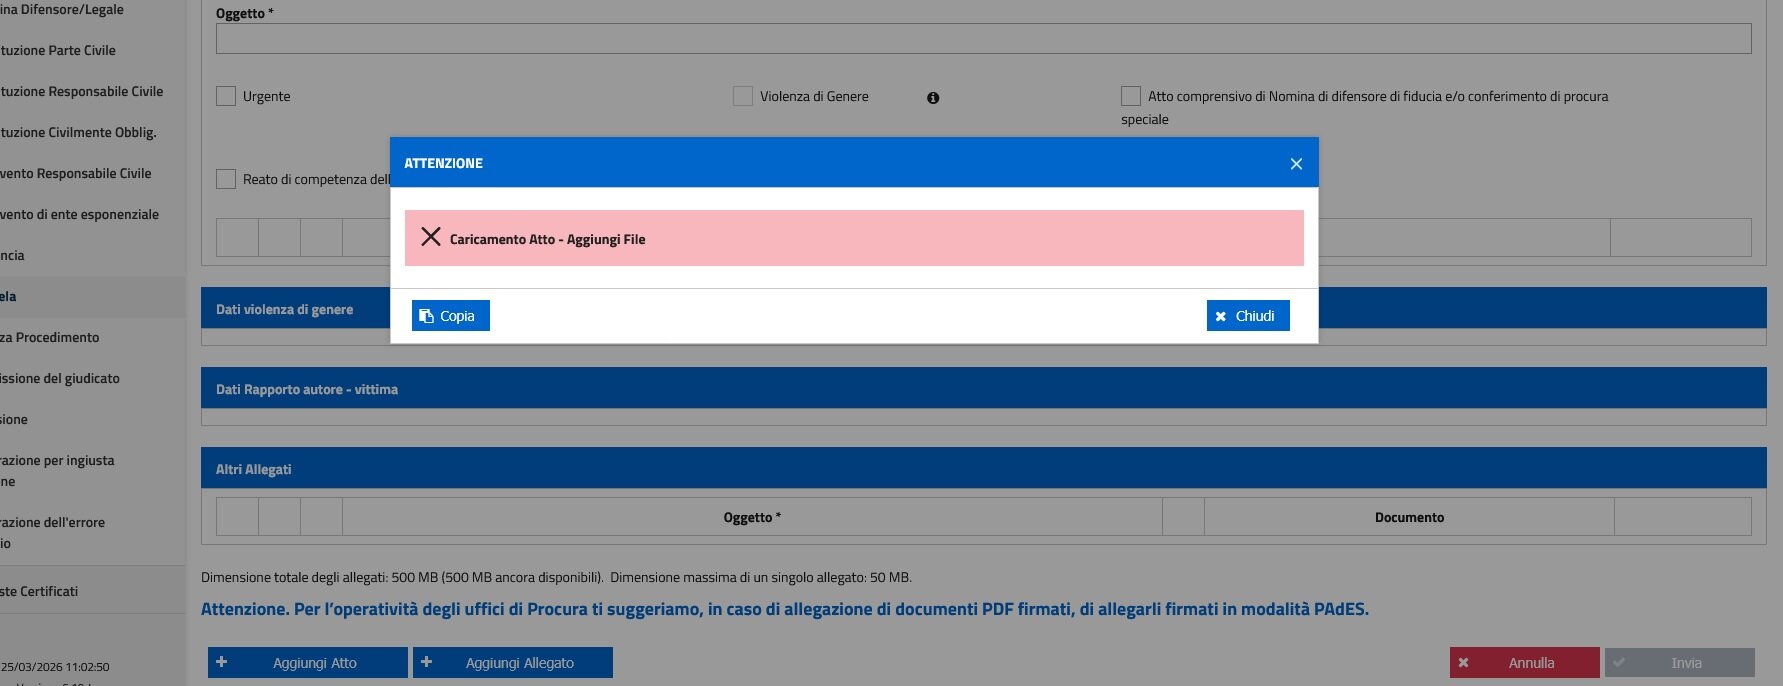Viewport: 1783px width, 686px height.
Task: Click Aggiungi Allegato button
Action: 512,663
